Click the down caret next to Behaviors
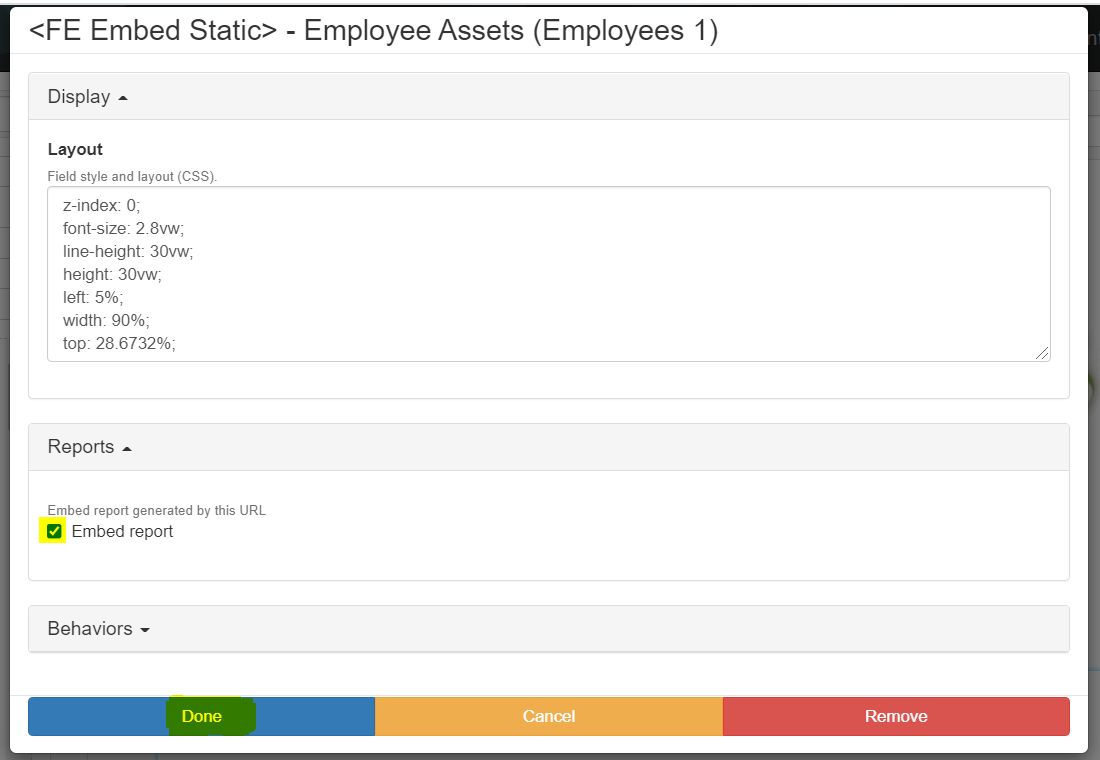Screen dimensions: 1100x760 [x=145, y=630]
